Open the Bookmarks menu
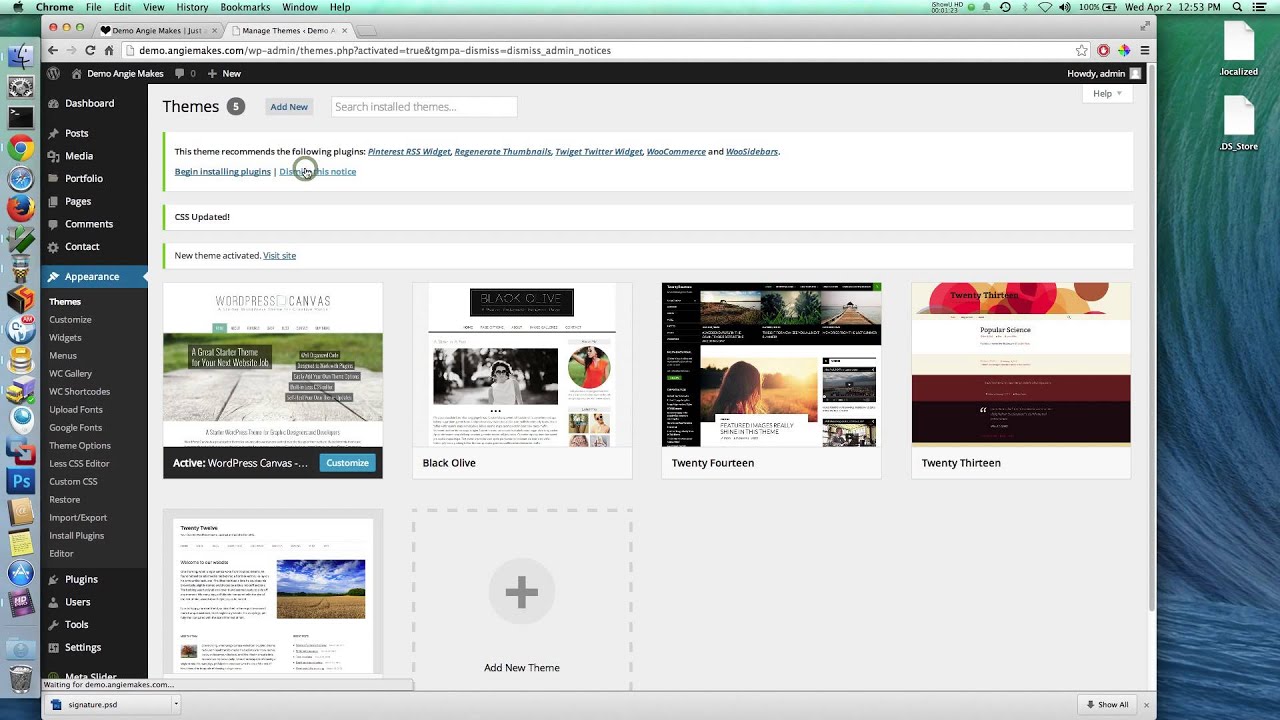Viewport: 1280px width, 720px height. (x=245, y=7)
